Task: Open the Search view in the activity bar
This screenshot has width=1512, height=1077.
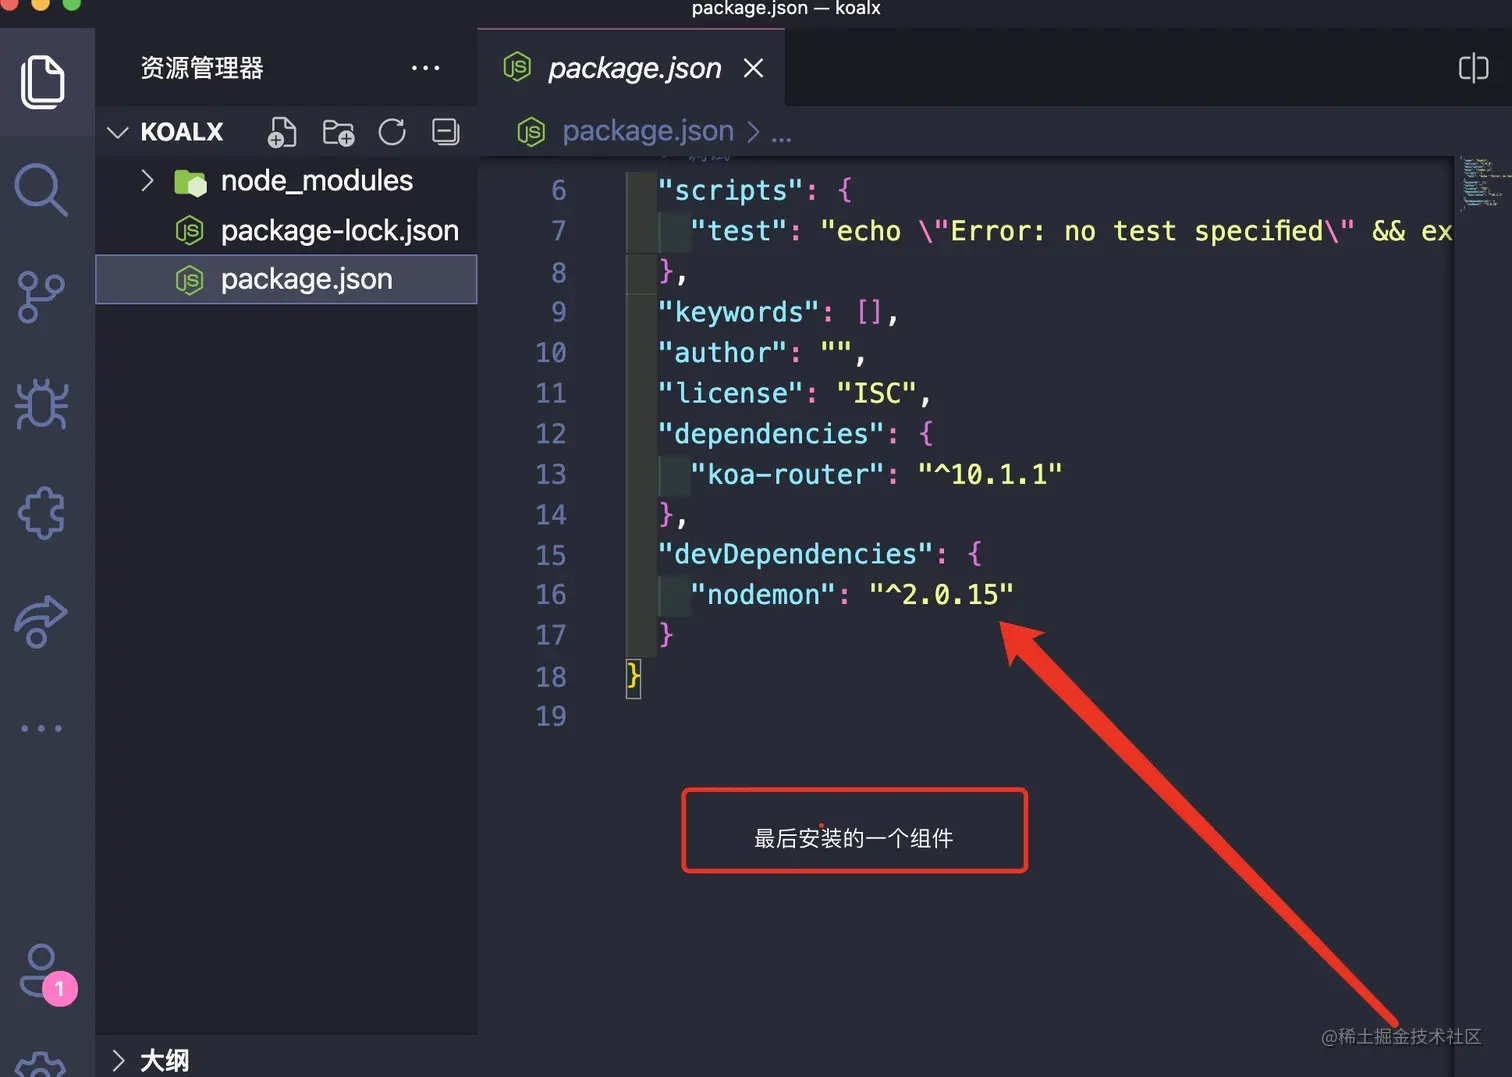Action: coord(41,189)
